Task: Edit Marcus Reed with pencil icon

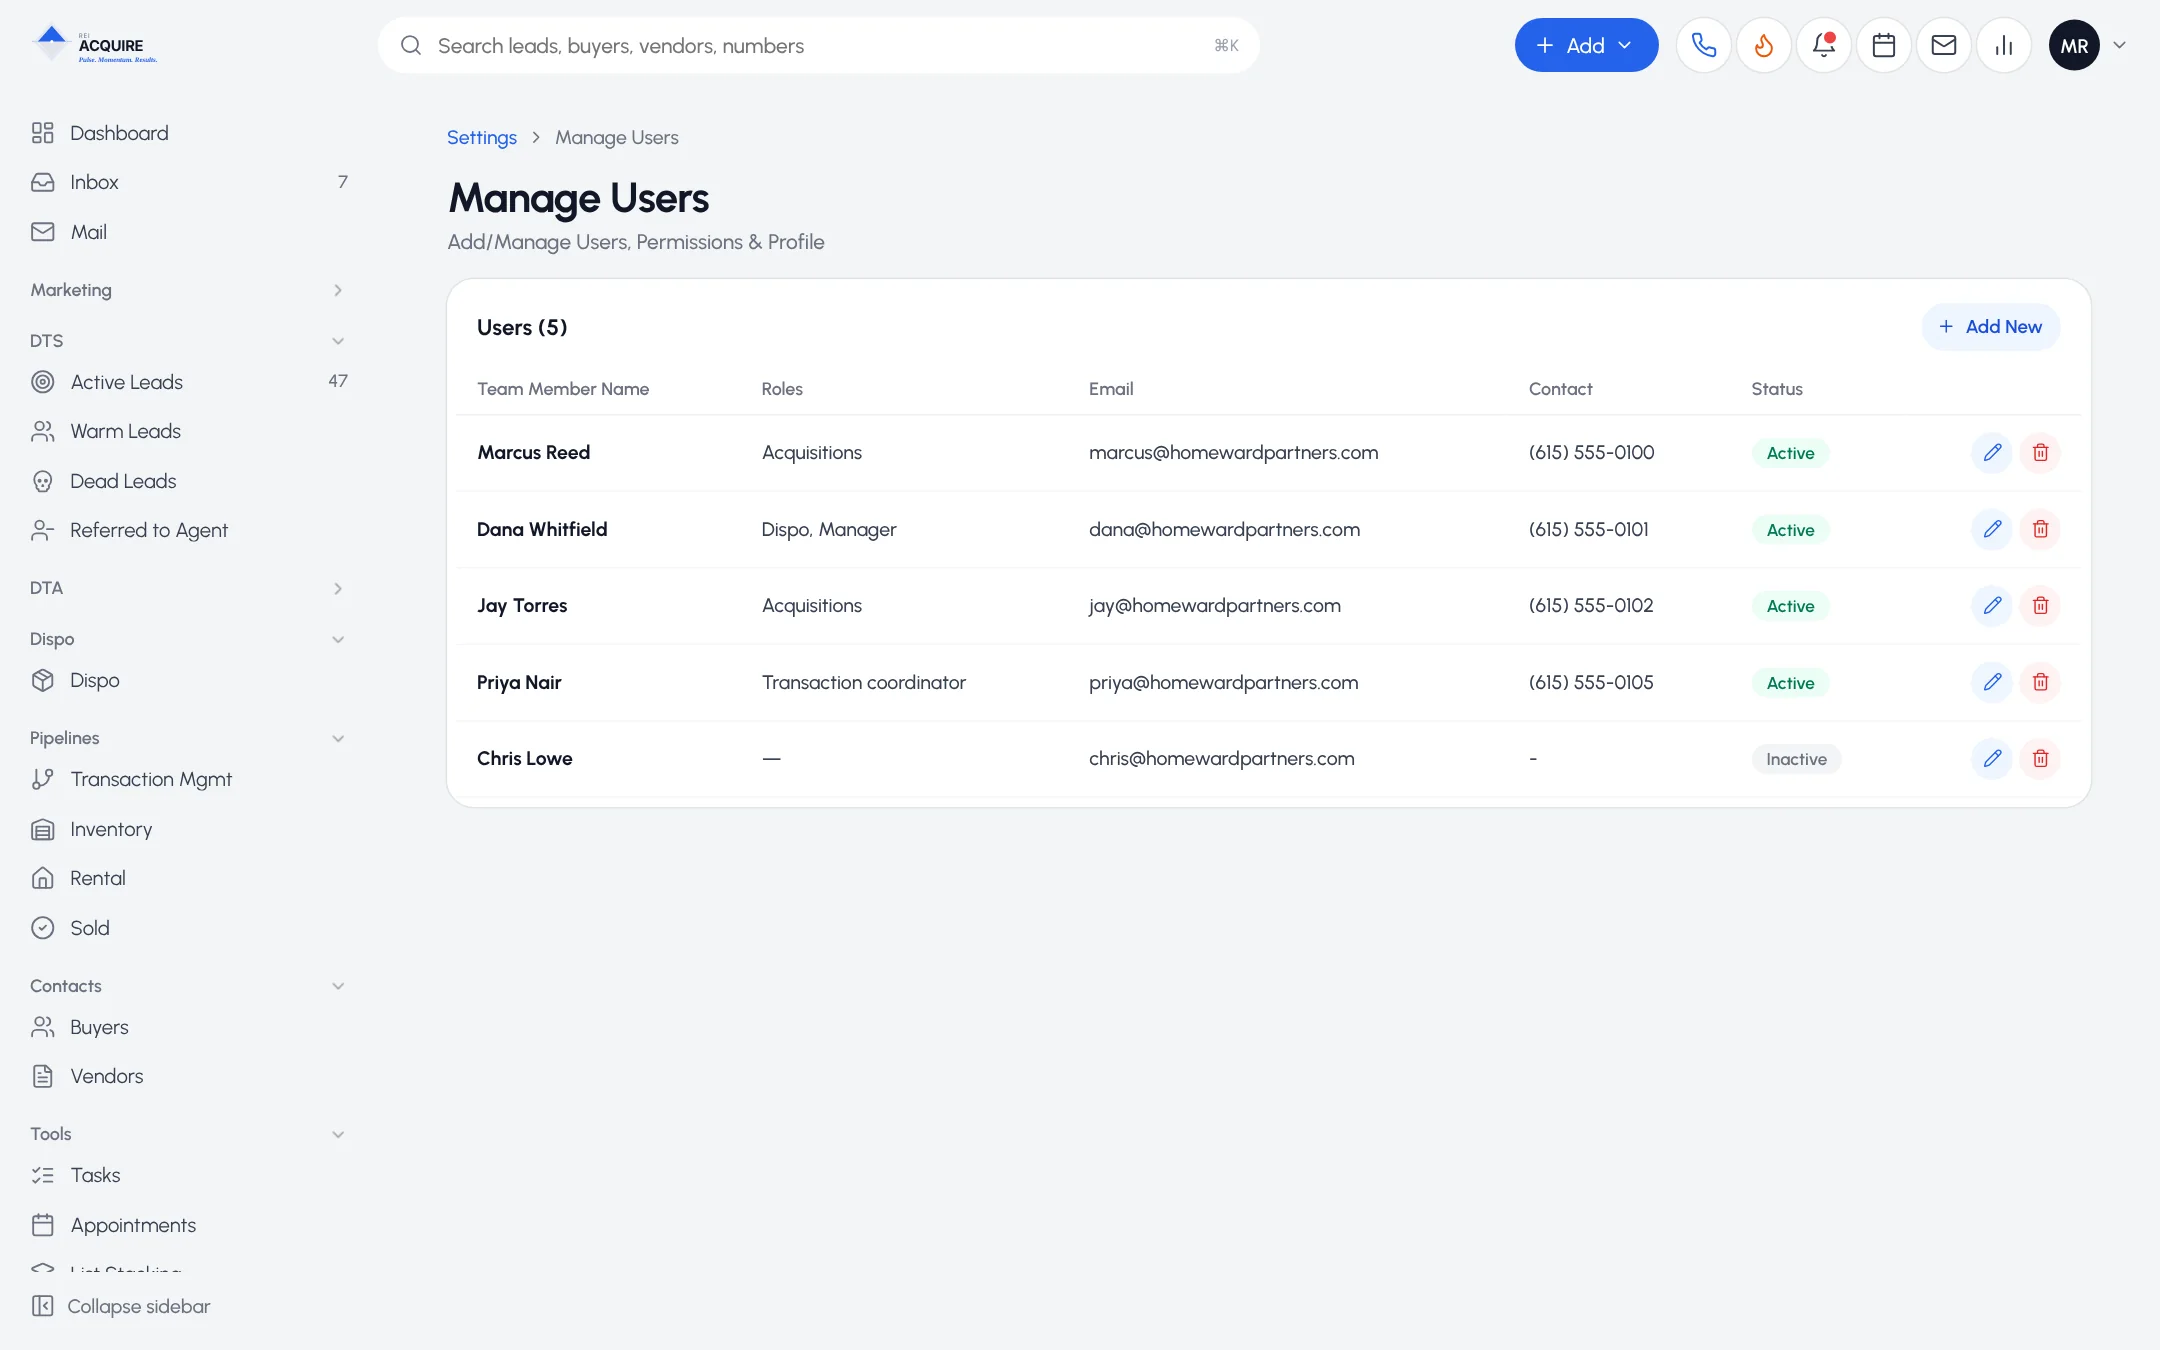Action: point(1992,452)
